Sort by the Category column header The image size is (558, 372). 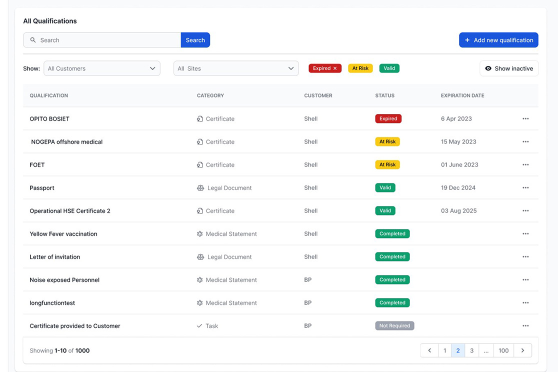210,95
